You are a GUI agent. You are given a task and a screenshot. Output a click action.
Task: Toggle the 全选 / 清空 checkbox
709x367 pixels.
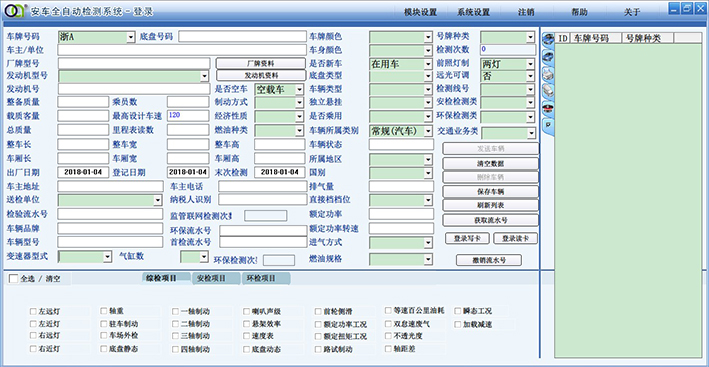pos(14,279)
